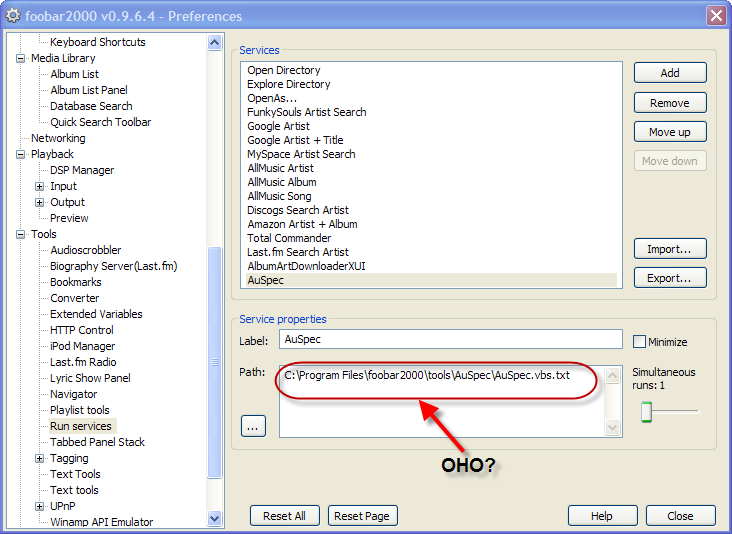
Task: Click the Remove service button
Action: pyautogui.click(x=670, y=103)
